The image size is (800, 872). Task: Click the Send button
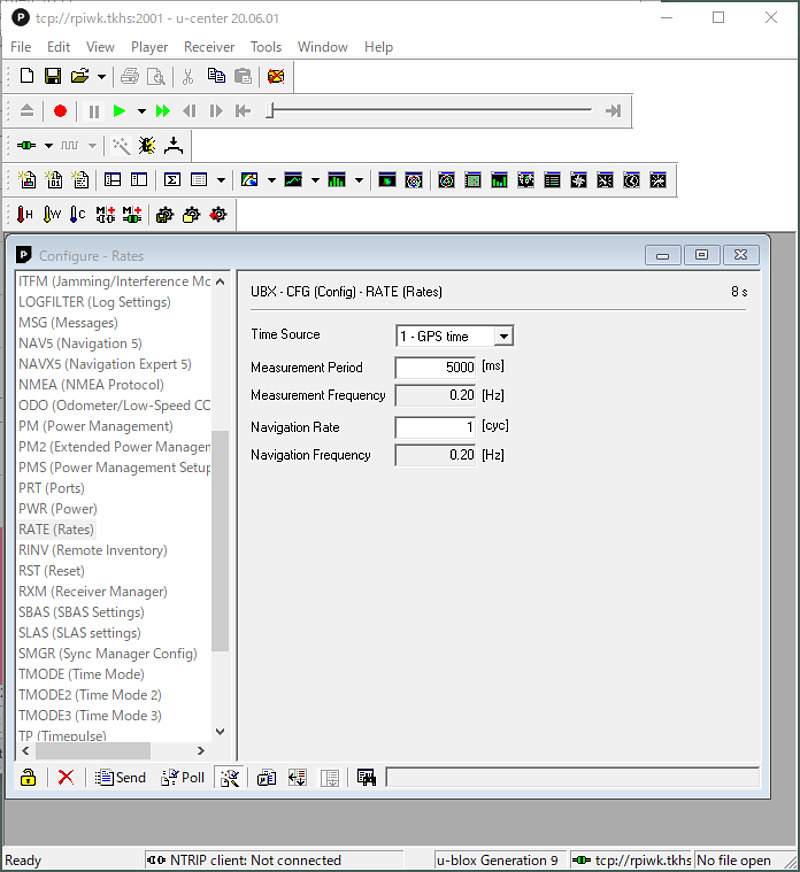121,777
